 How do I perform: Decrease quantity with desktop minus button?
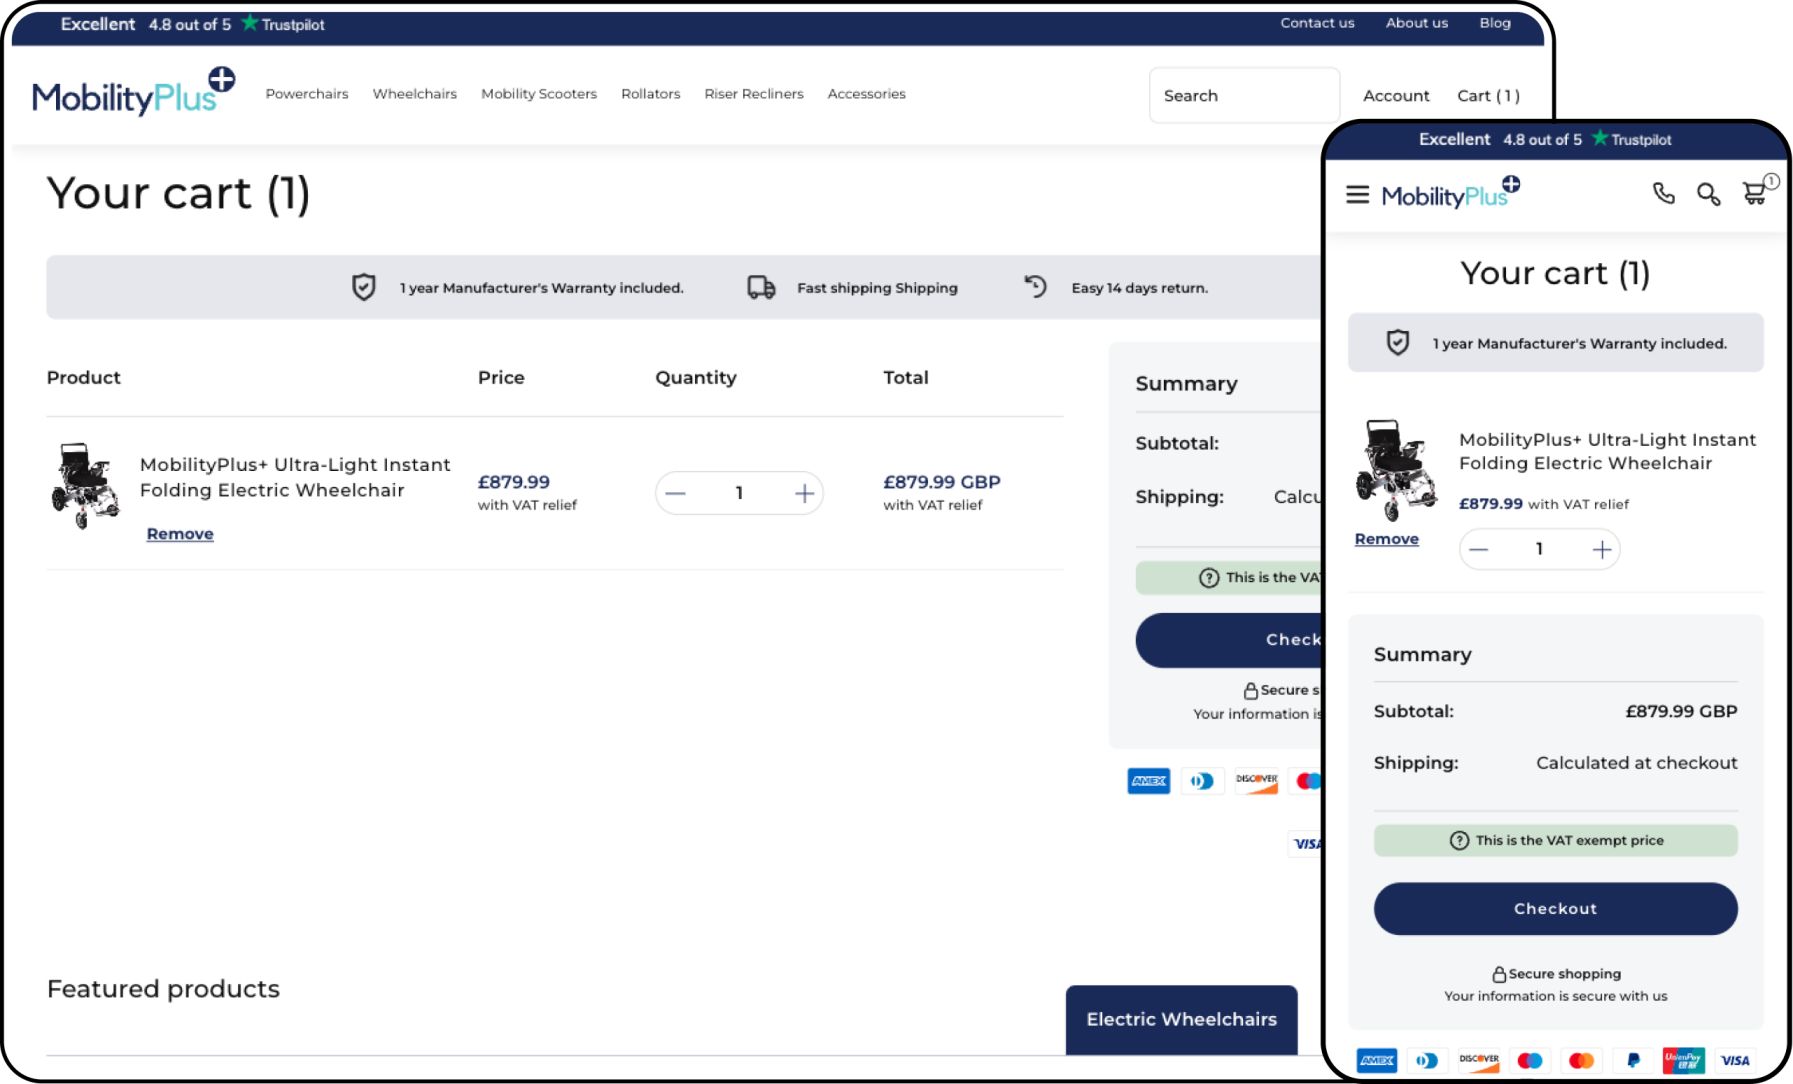(x=676, y=493)
